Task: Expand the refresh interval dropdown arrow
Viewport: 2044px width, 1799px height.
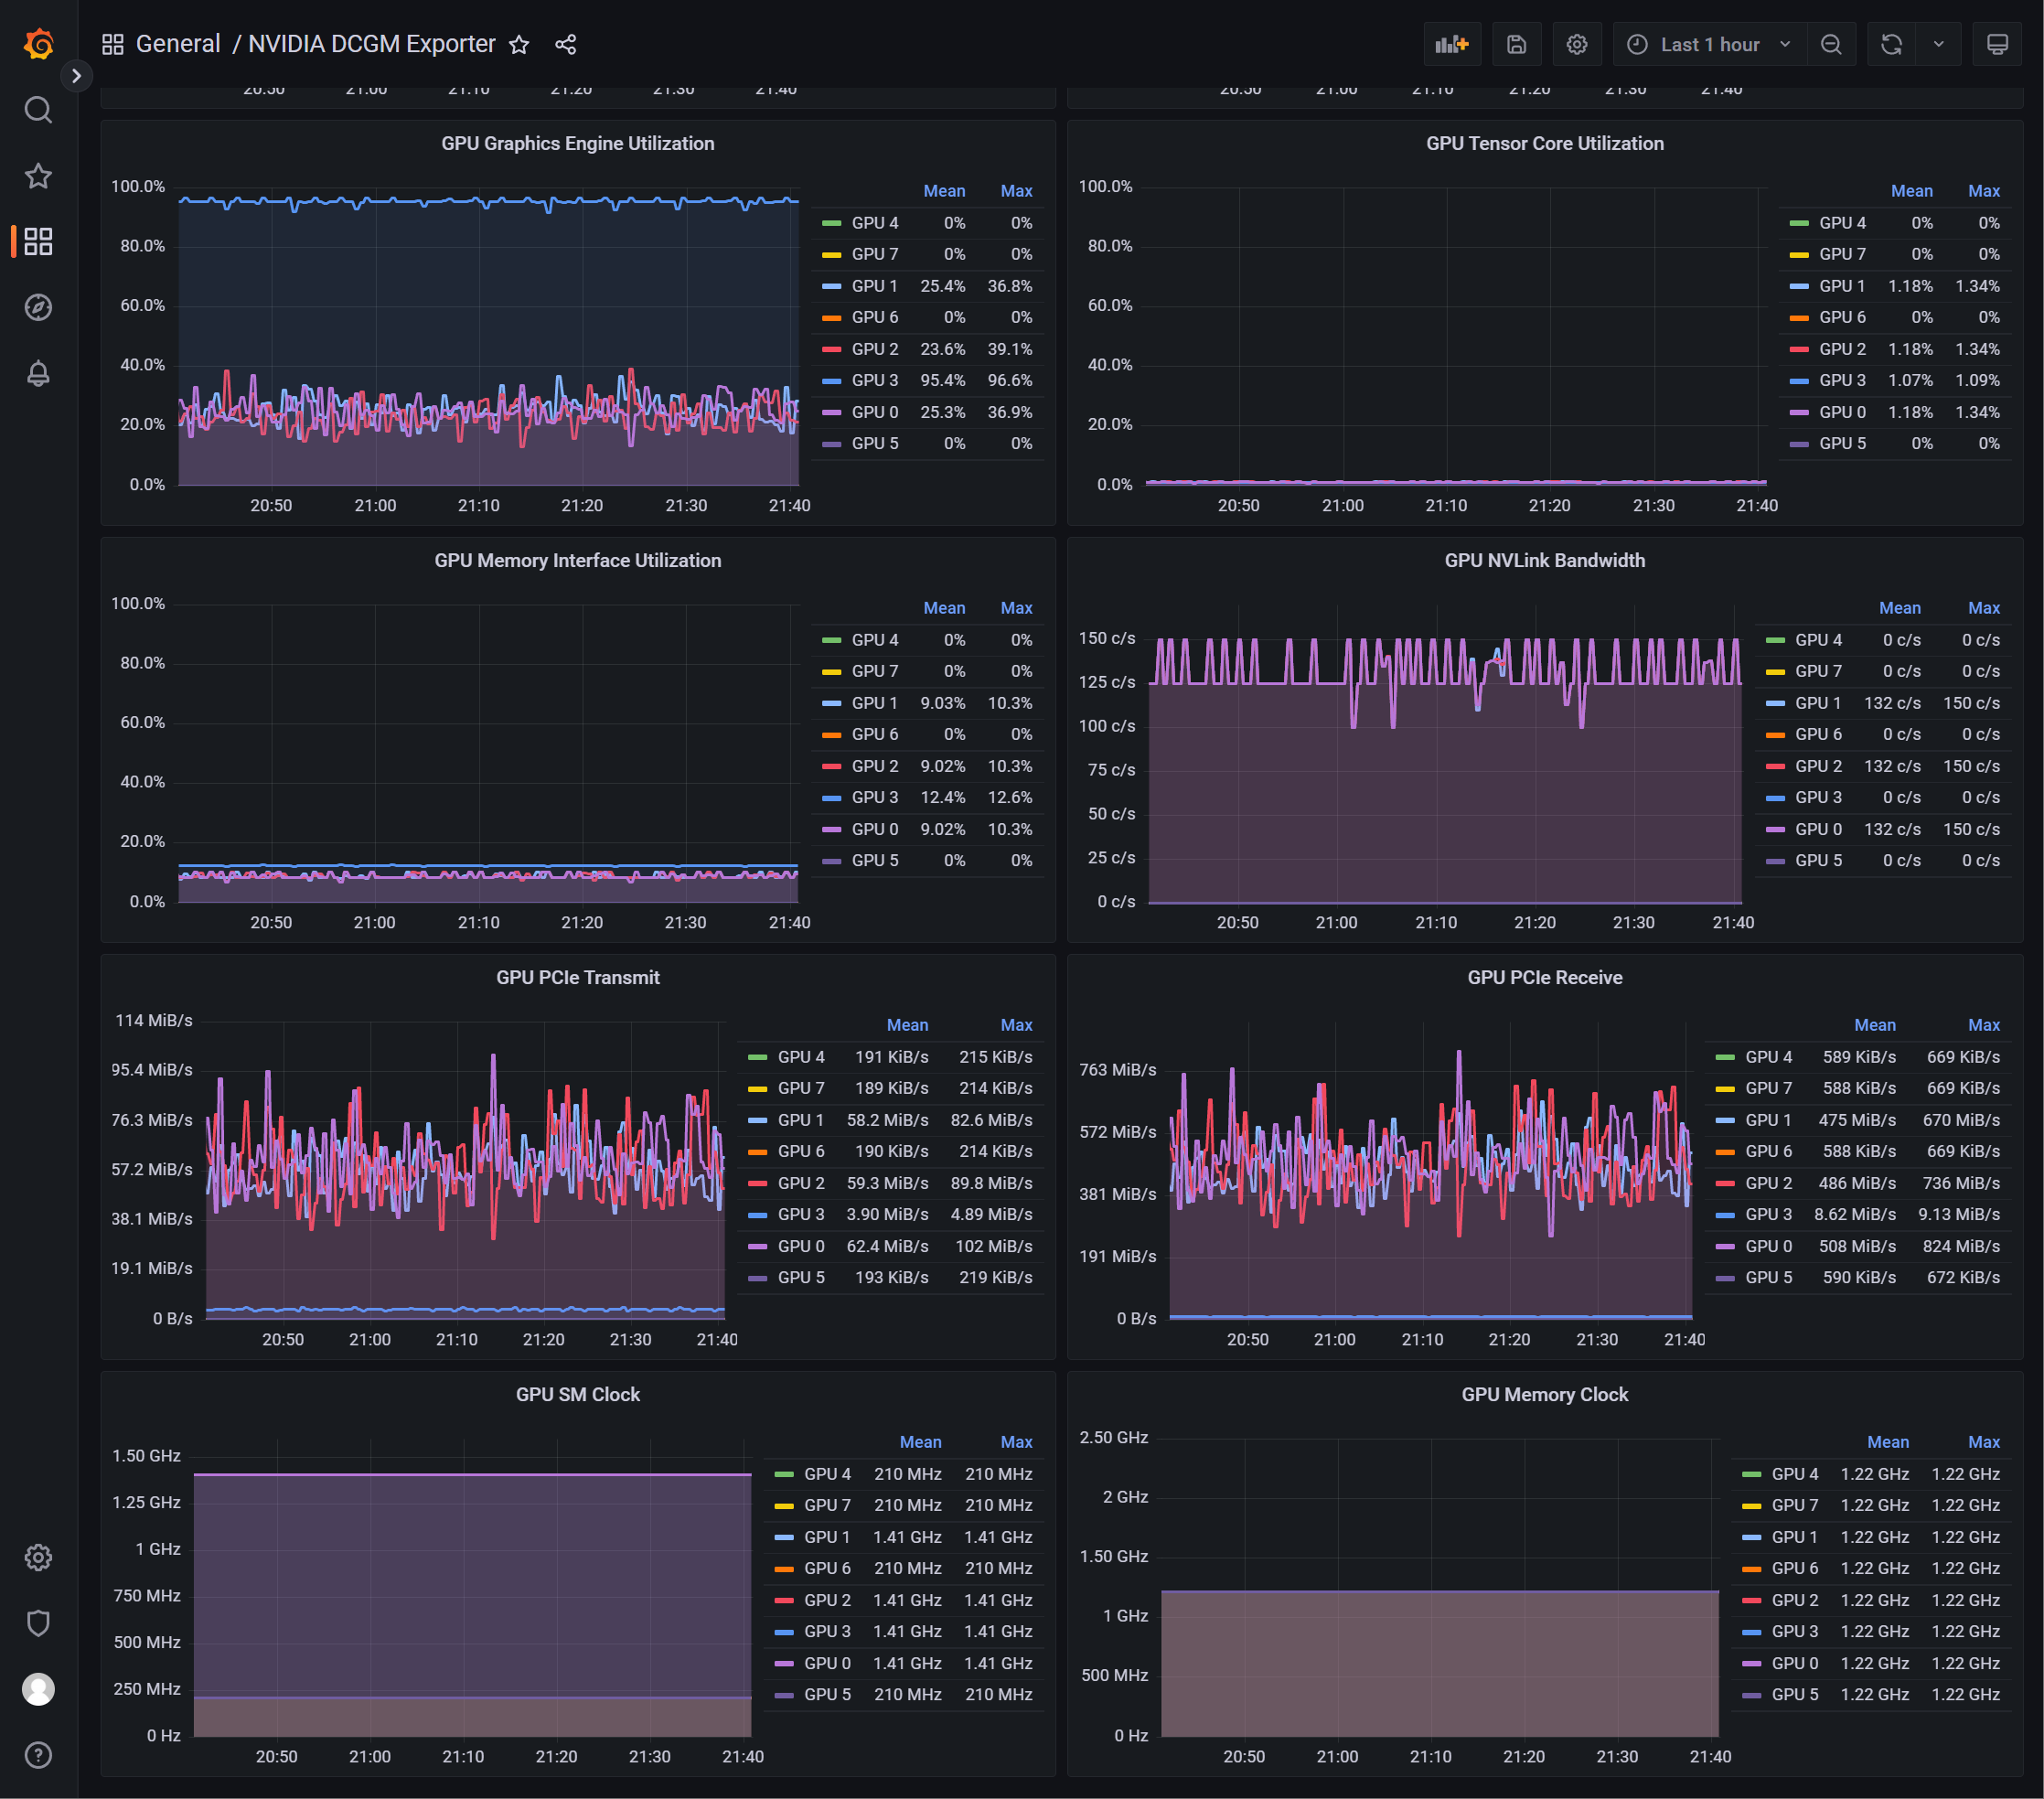Action: coord(1938,44)
